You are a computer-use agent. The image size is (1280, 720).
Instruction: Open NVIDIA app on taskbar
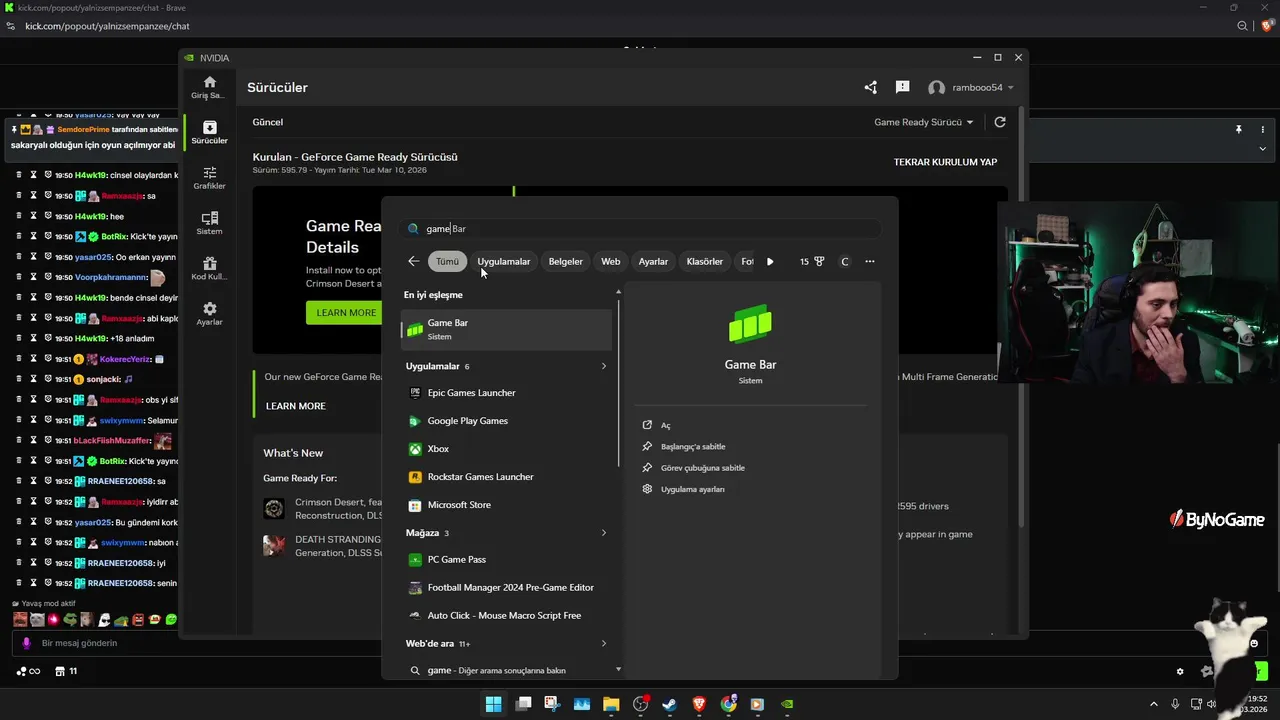click(x=788, y=704)
